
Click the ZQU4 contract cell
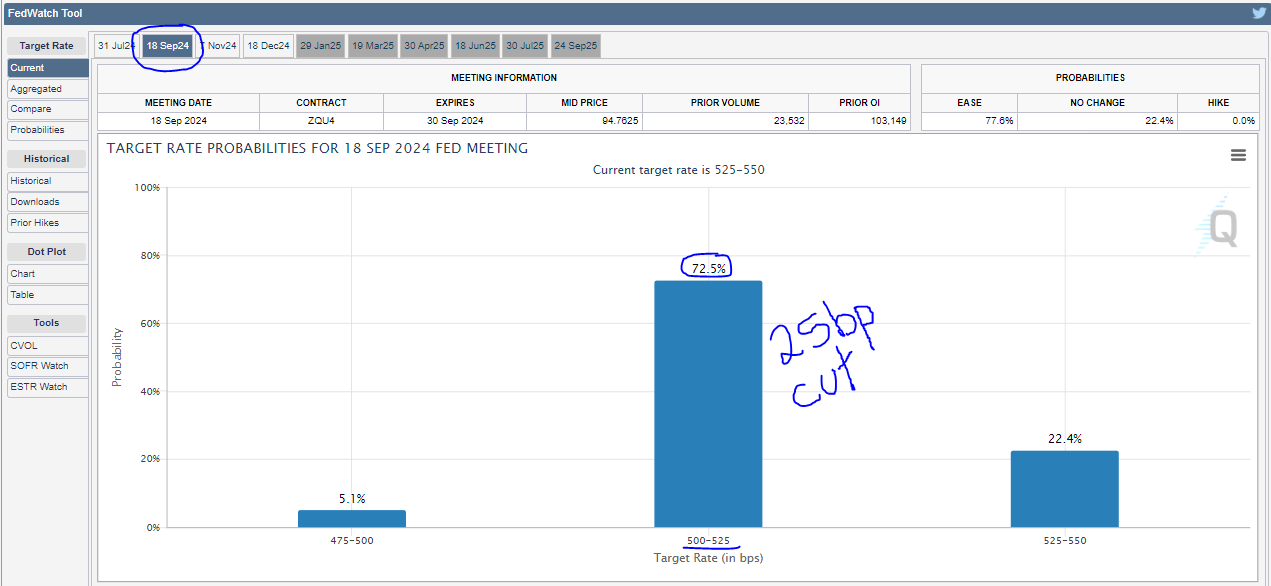click(321, 121)
